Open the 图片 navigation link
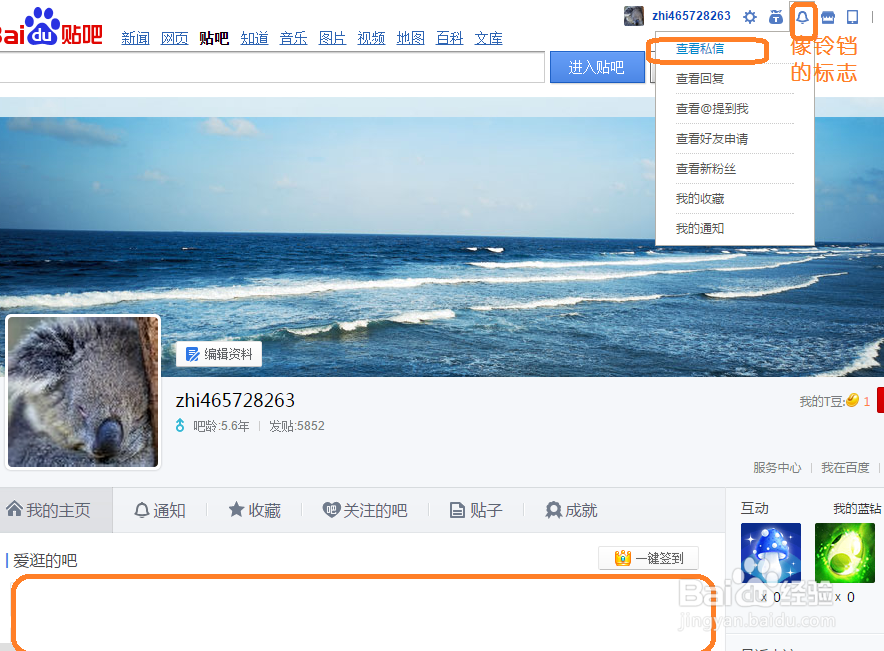 coord(332,38)
